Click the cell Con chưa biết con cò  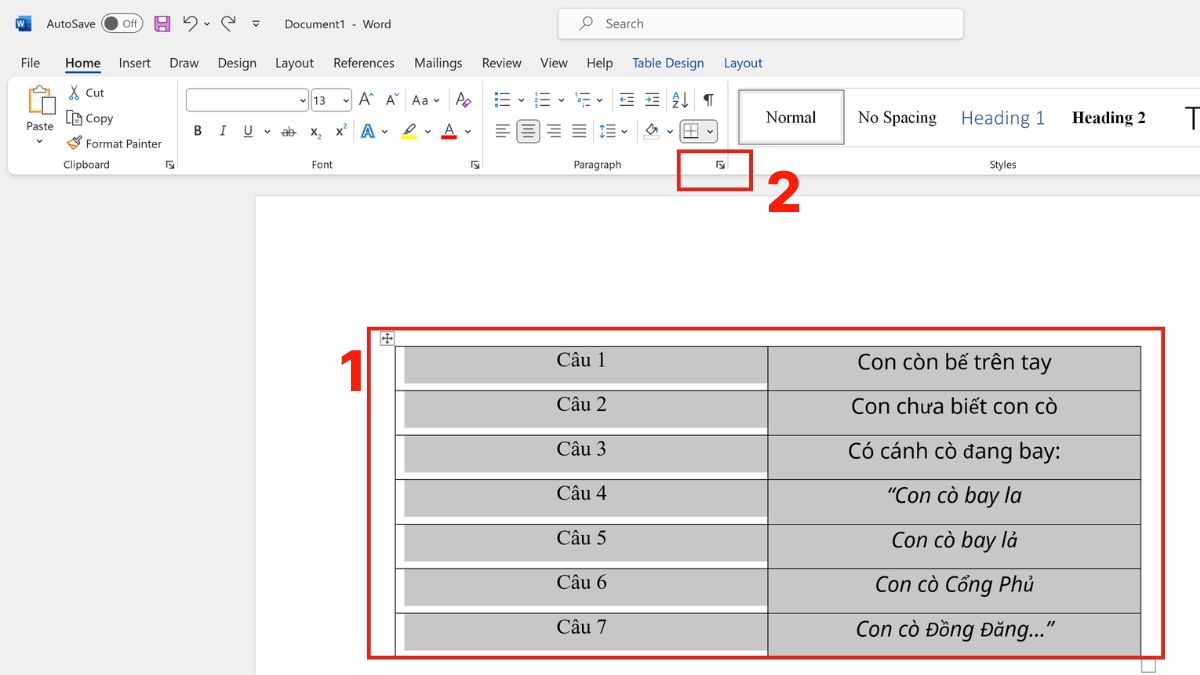954,413
